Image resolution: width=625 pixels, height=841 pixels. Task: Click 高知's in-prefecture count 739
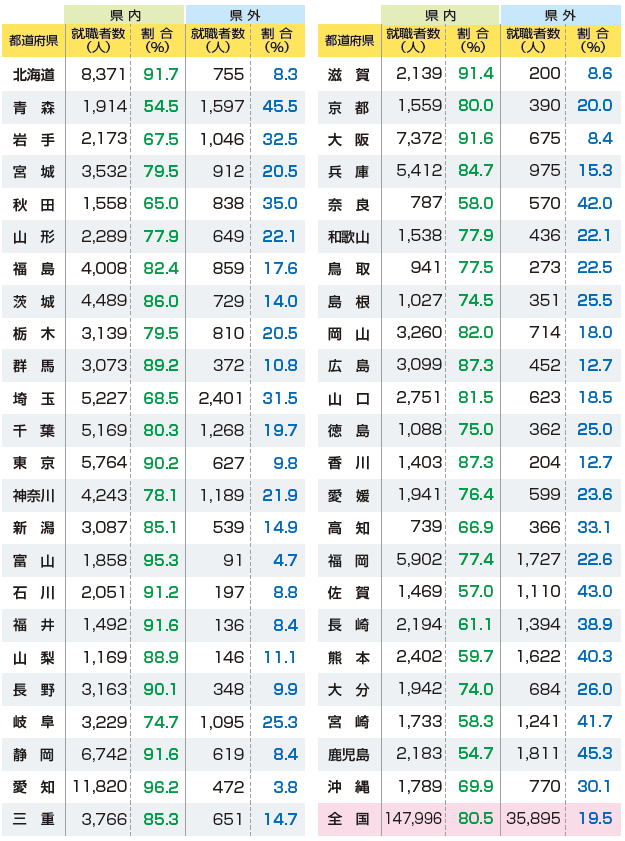(427, 527)
